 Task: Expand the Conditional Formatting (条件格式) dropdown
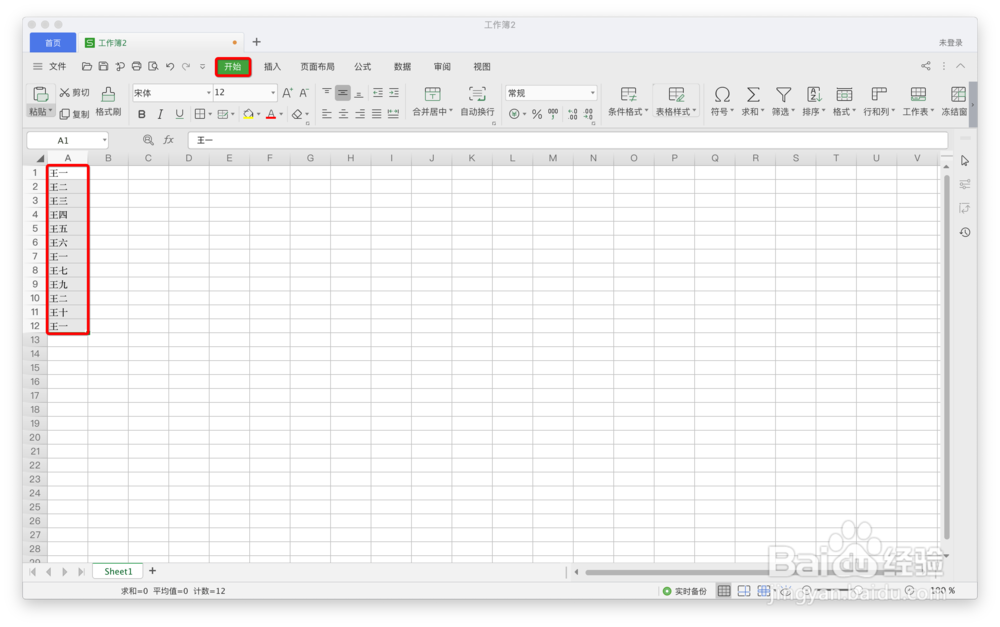tap(647, 111)
